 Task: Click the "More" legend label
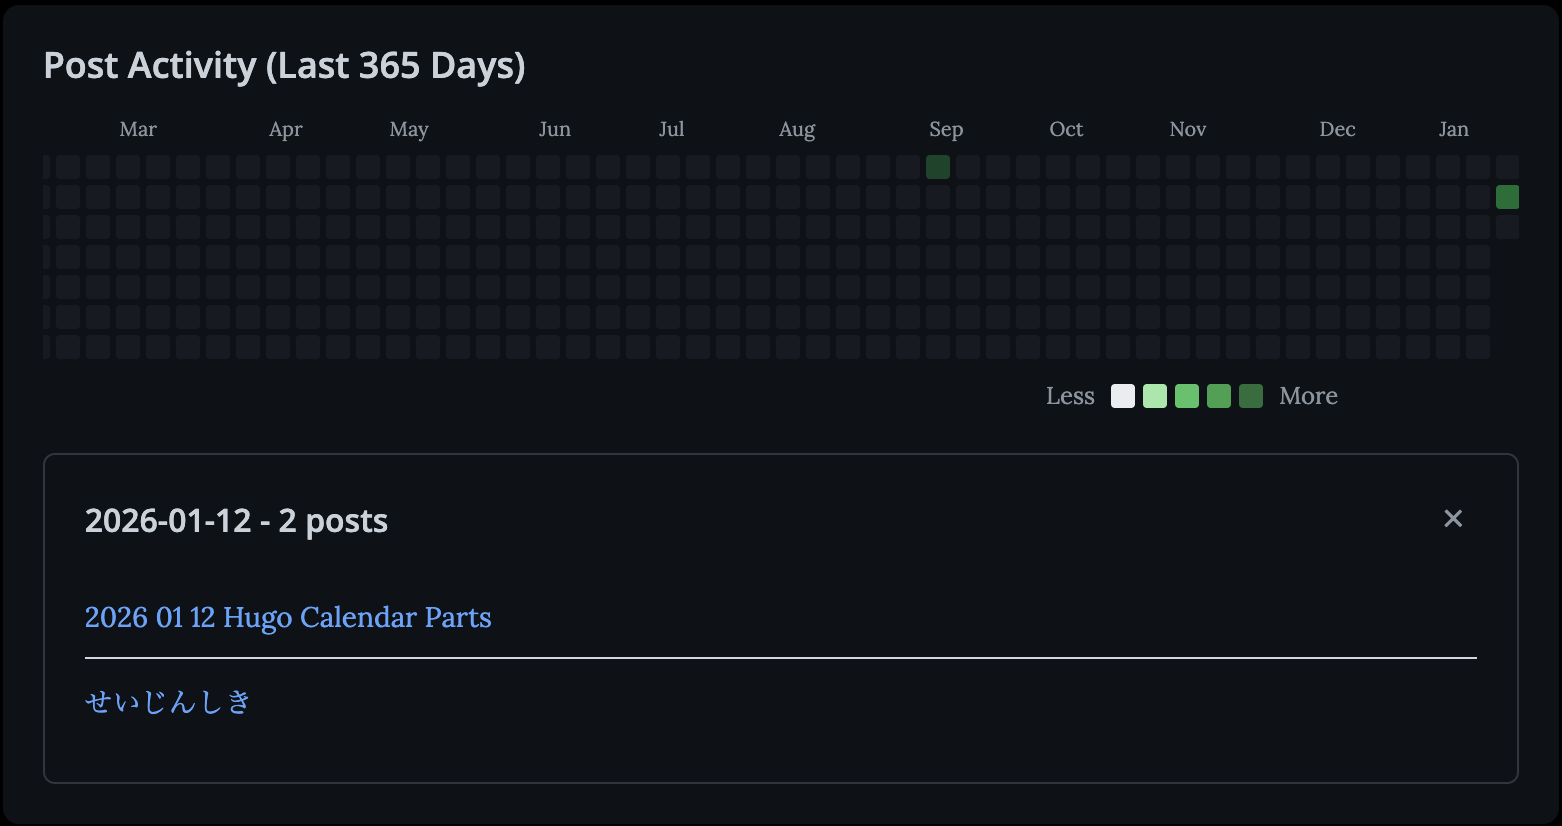pos(1308,396)
